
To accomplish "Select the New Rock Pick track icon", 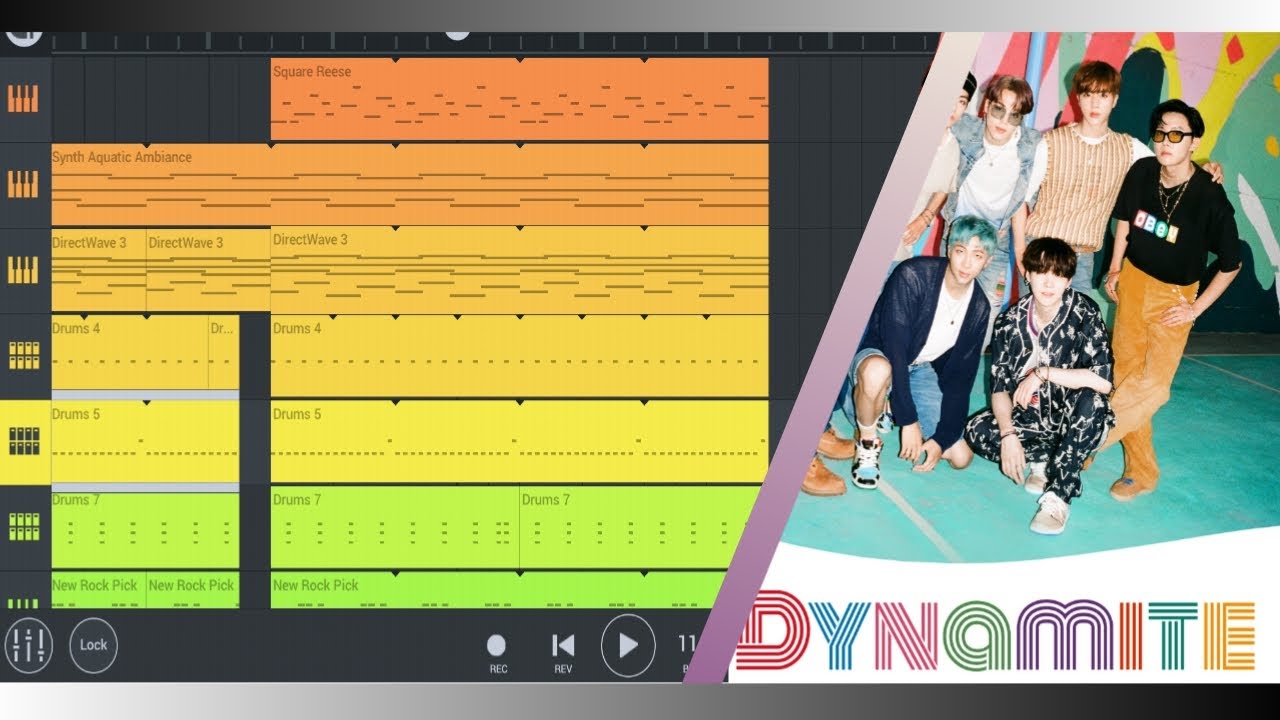I will (x=23, y=603).
